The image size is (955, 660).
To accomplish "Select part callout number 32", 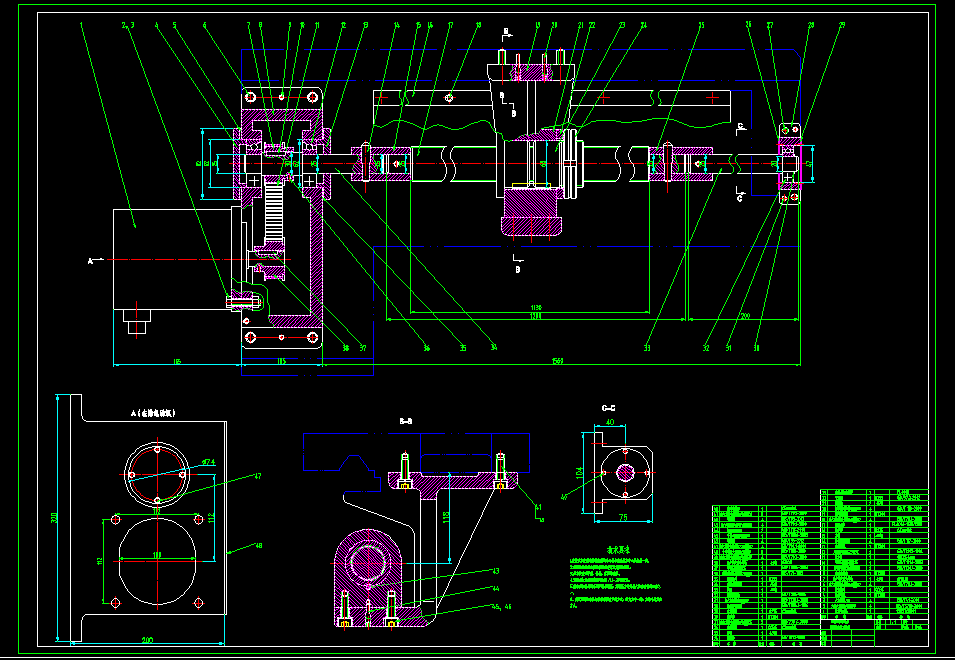I will [706, 348].
